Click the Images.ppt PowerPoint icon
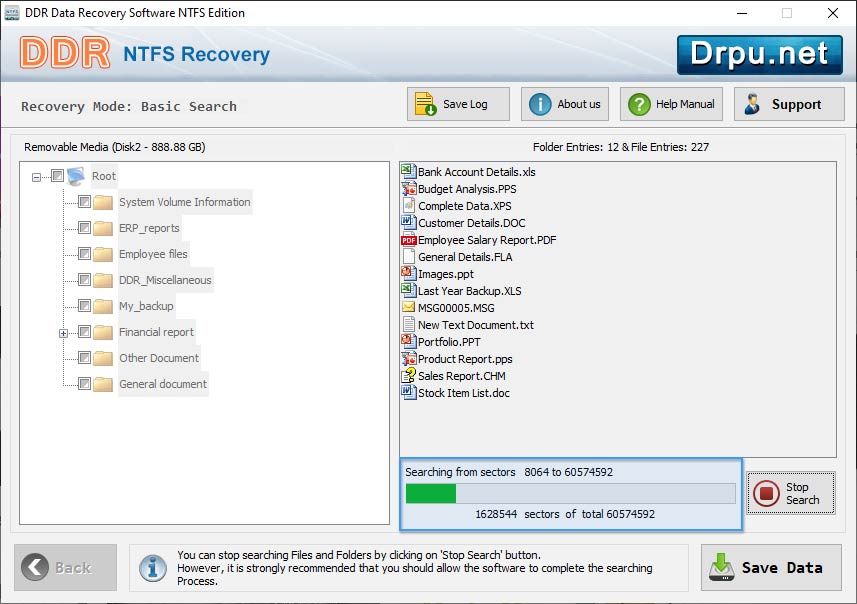This screenshot has height=604, width=857. (x=409, y=273)
